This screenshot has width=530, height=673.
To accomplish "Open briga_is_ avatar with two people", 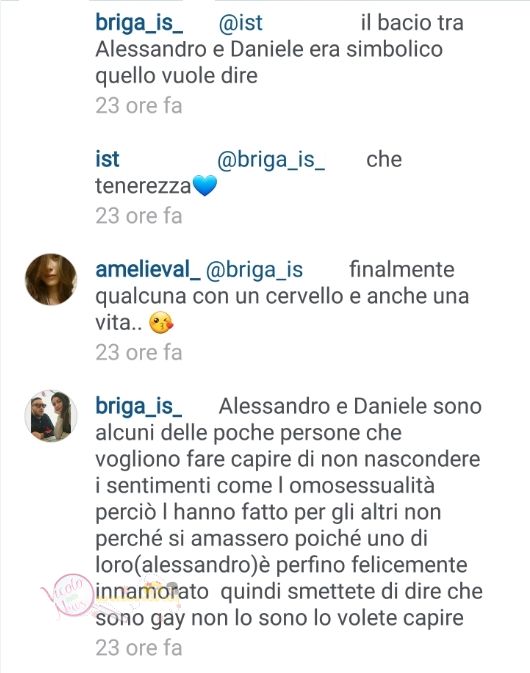I will tap(51, 416).
